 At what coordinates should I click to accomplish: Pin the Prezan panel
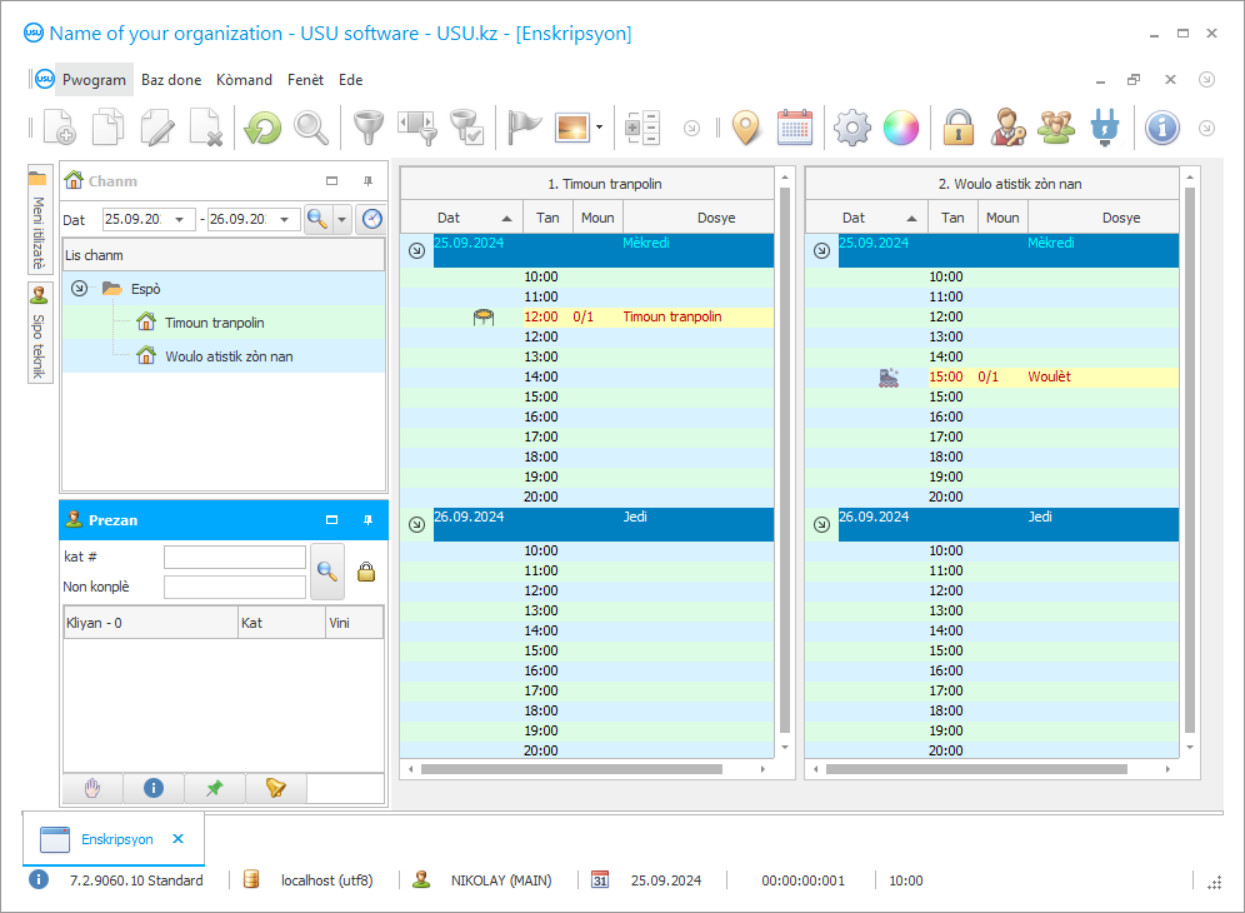click(x=368, y=520)
